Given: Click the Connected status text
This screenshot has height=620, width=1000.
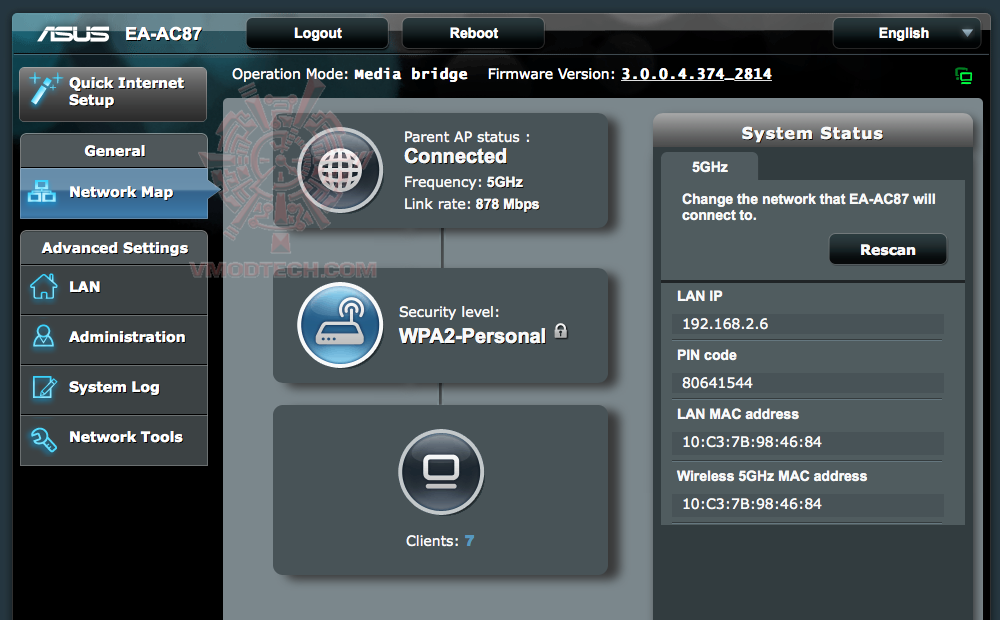Looking at the screenshot, I should 455,156.
